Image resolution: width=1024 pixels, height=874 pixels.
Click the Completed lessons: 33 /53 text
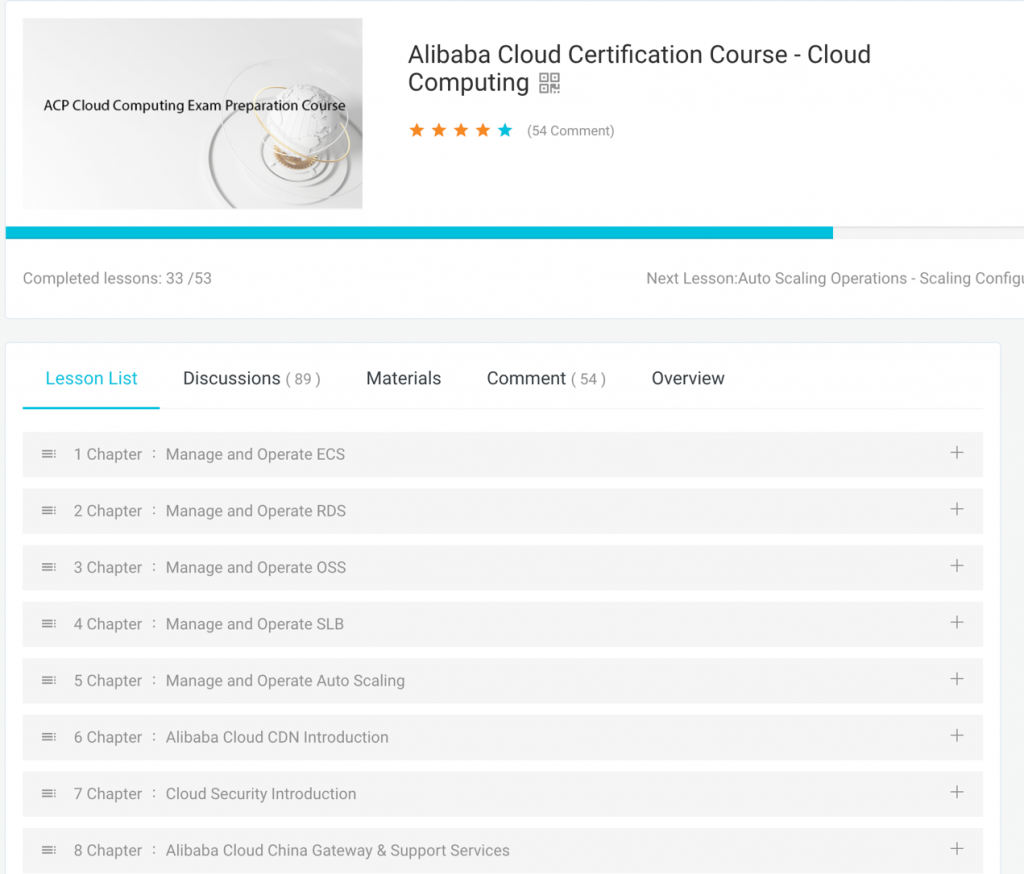(x=118, y=278)
